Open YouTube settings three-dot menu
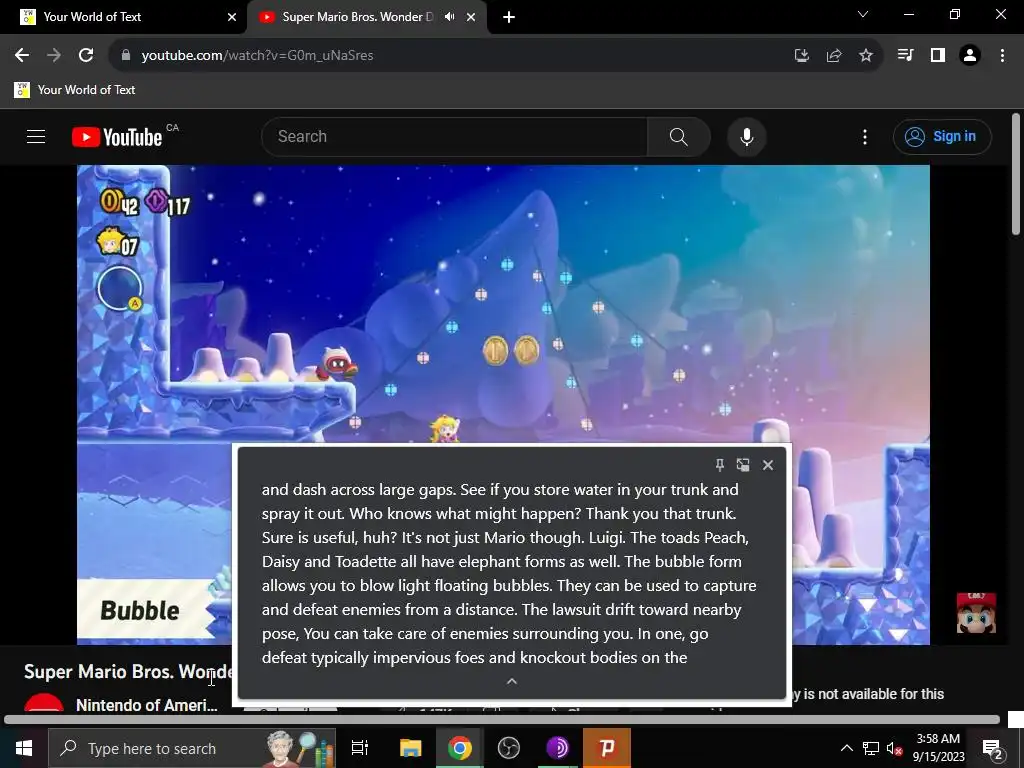The height and width of the screenshot is (768, 1024). coord(865,136)
